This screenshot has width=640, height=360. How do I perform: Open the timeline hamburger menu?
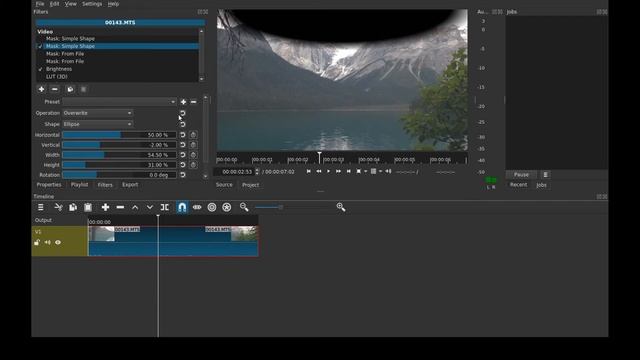41,207
